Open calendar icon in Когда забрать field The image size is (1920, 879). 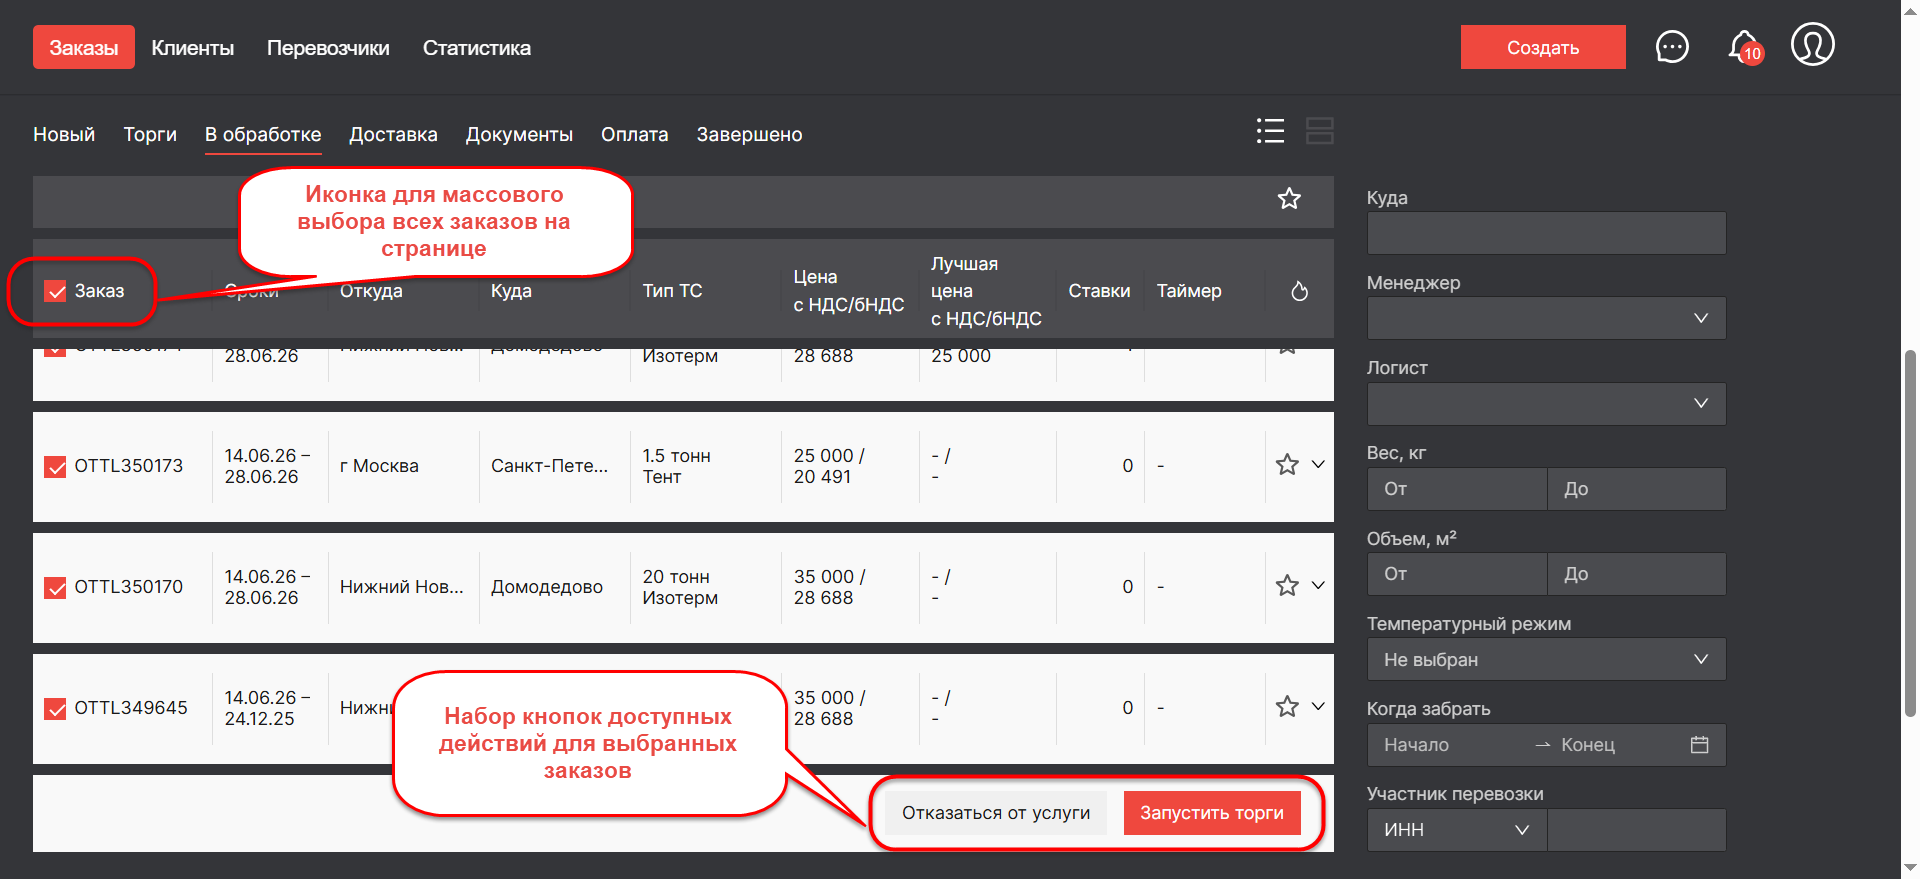1699,745
